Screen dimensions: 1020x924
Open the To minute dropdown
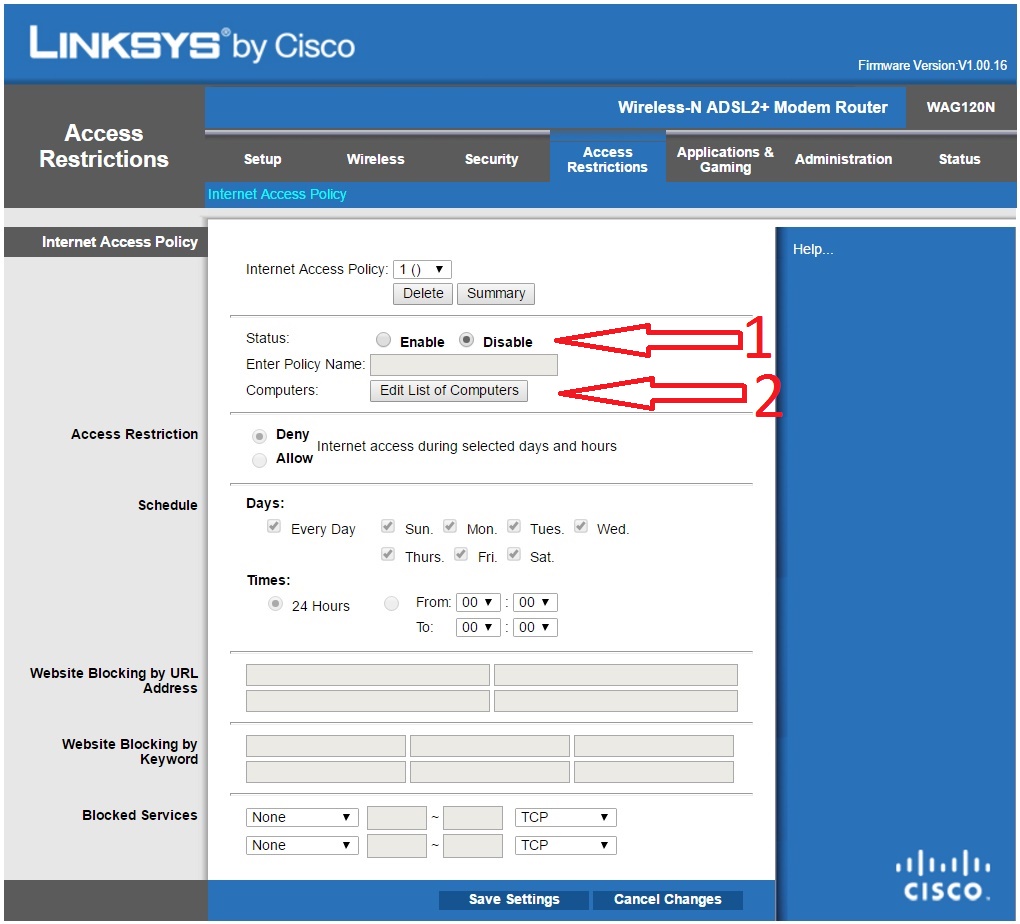(x=535, y=627)
